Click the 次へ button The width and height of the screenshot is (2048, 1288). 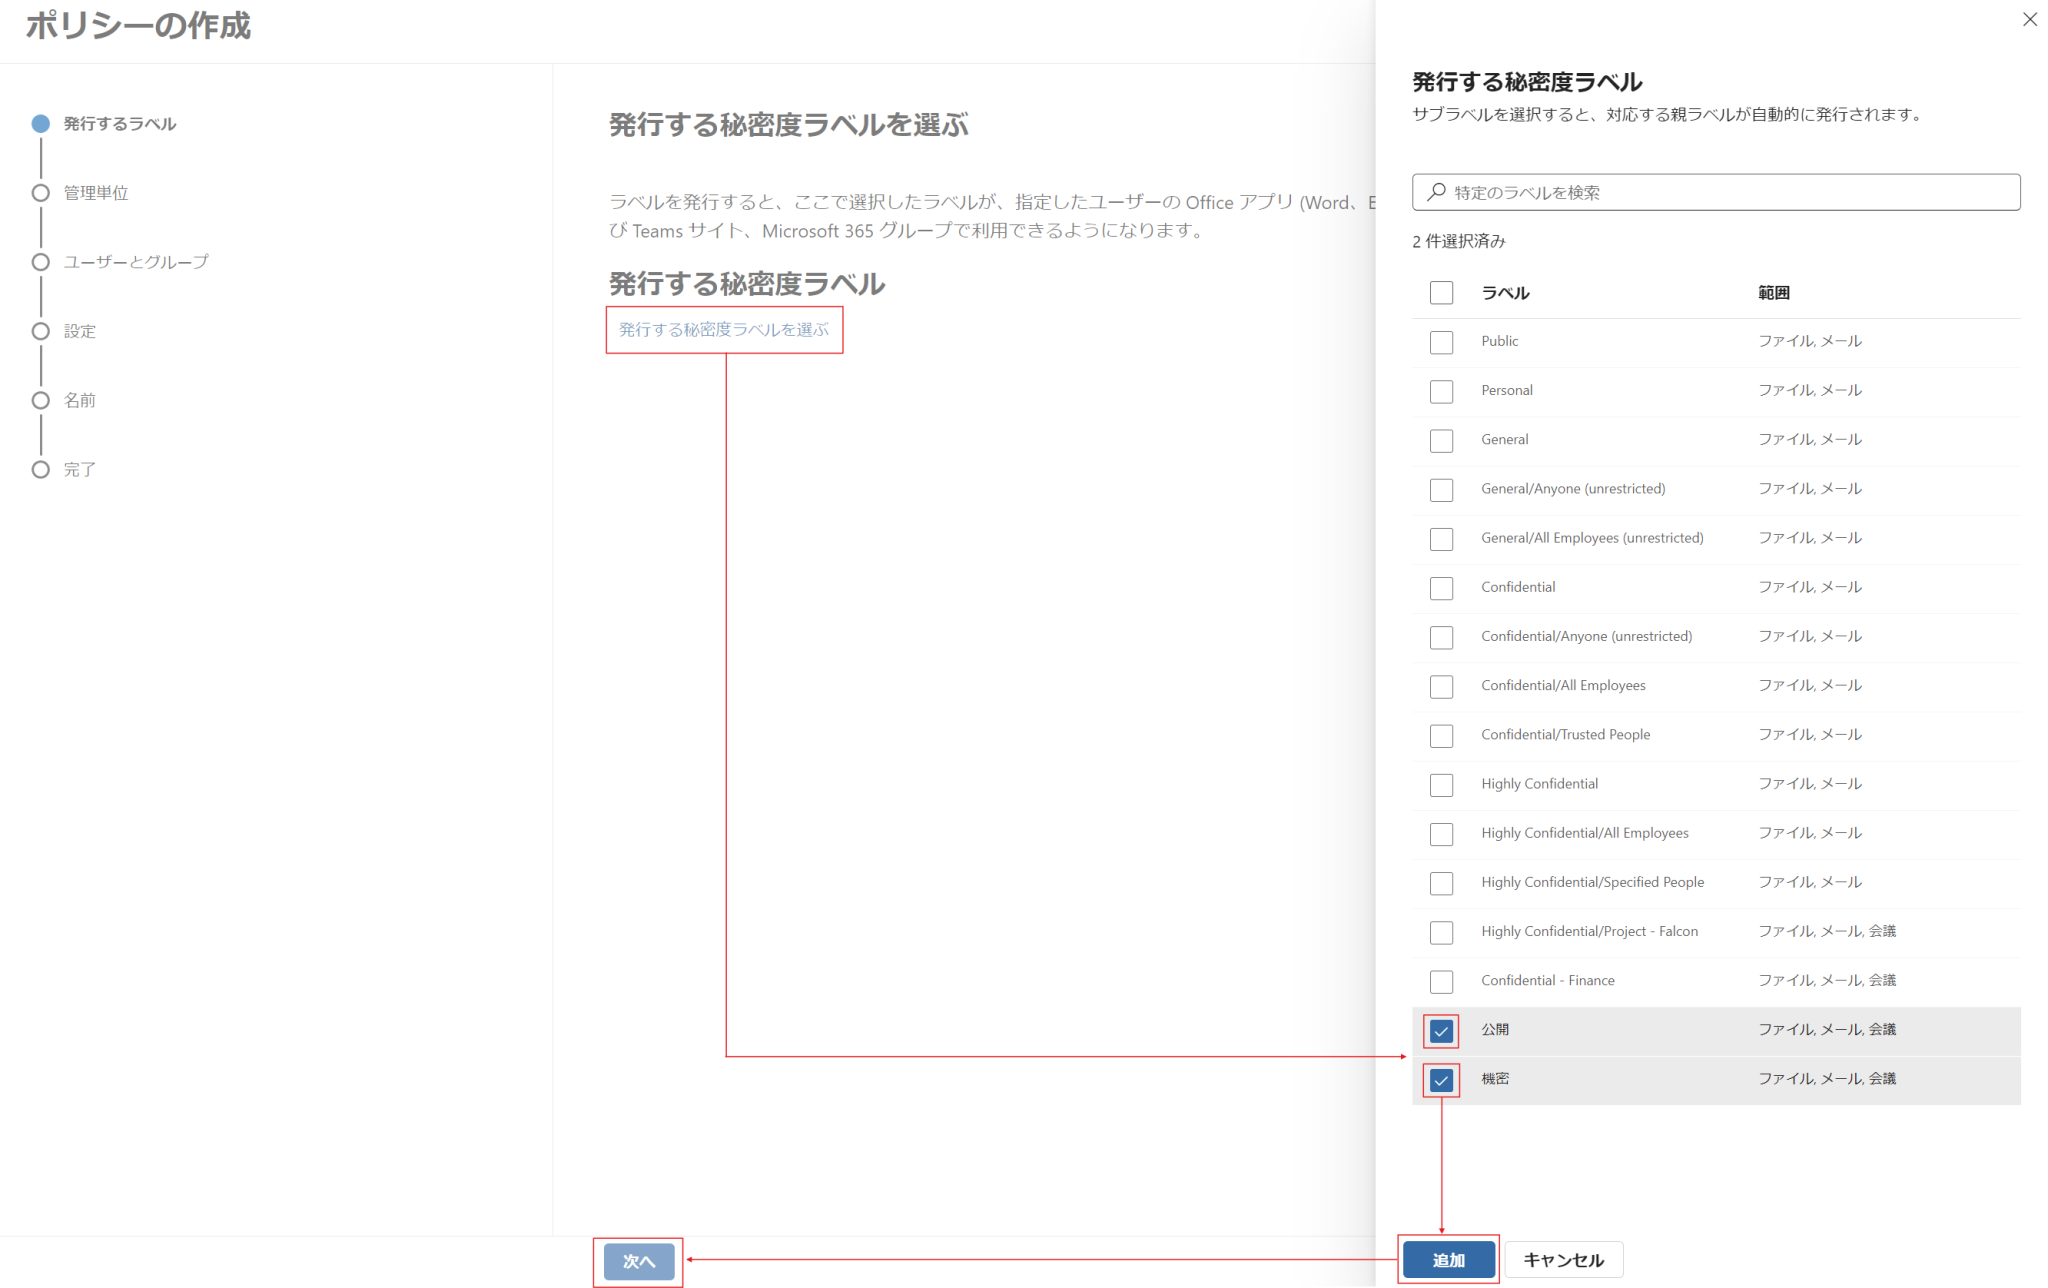click(638, 1261)
